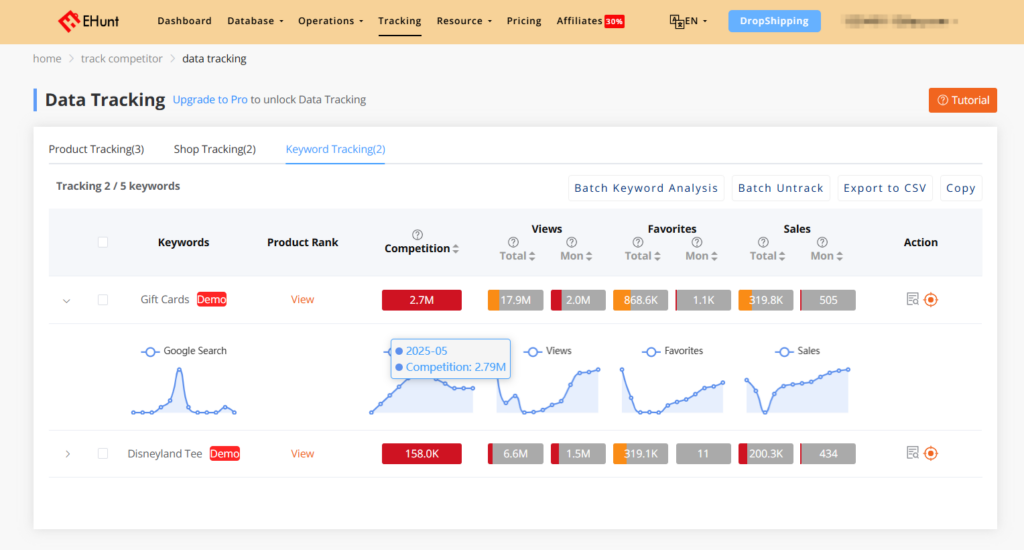Open the Database dropdown menu
1024x550 pixels.
[x=255, y=21]
